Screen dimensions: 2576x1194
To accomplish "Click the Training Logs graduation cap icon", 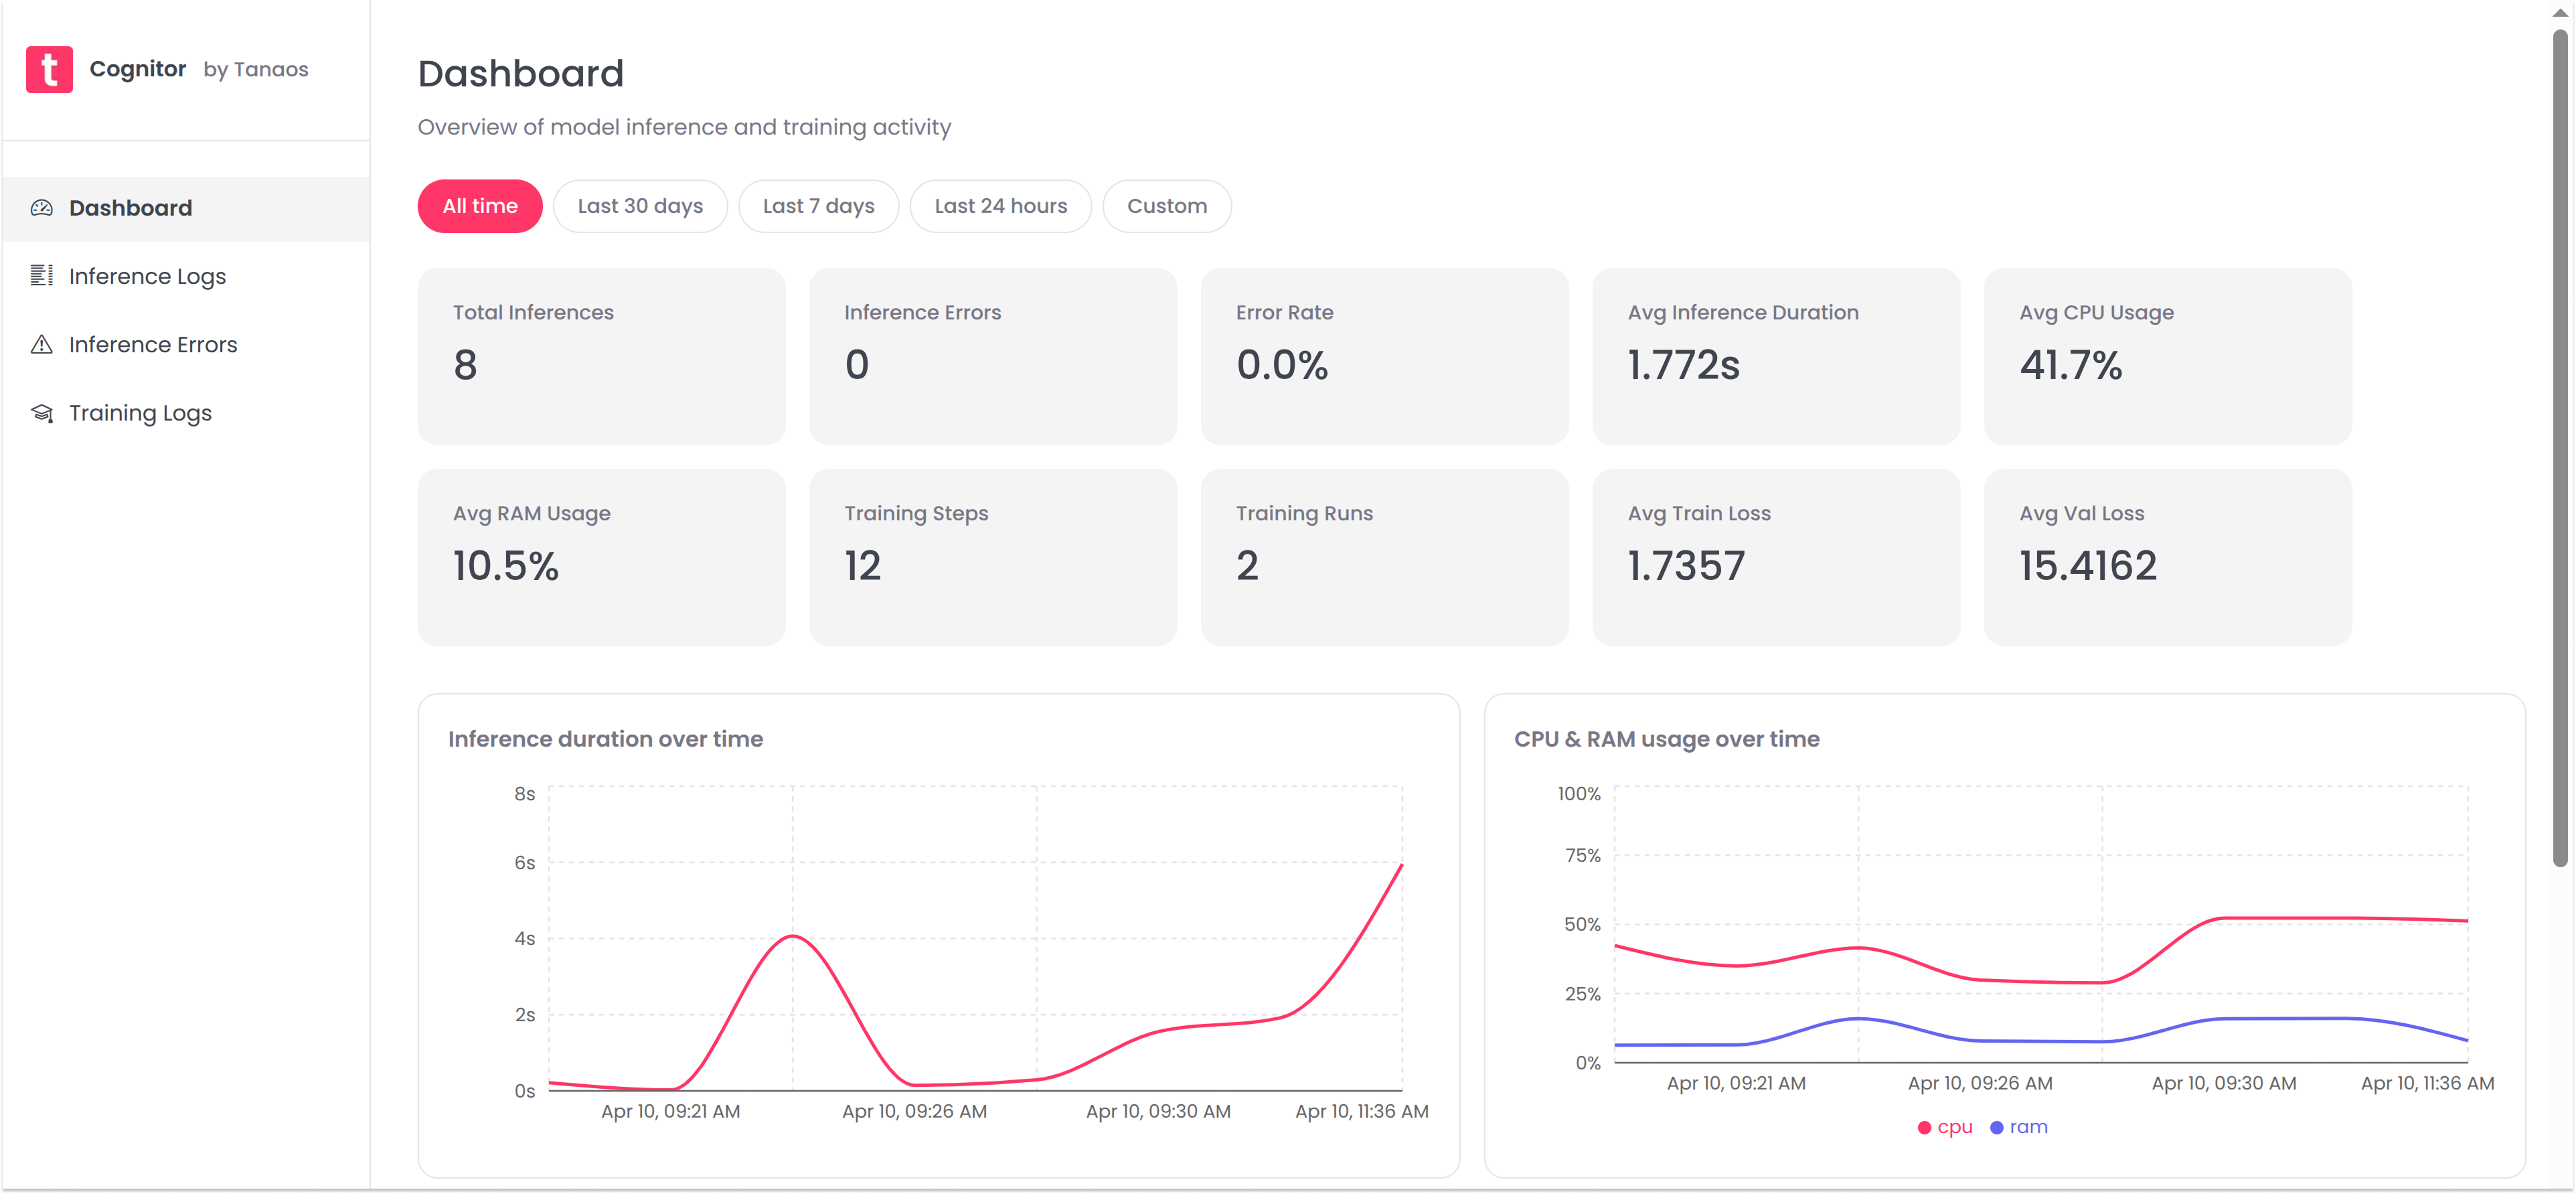I will click(x=41, y=413).
